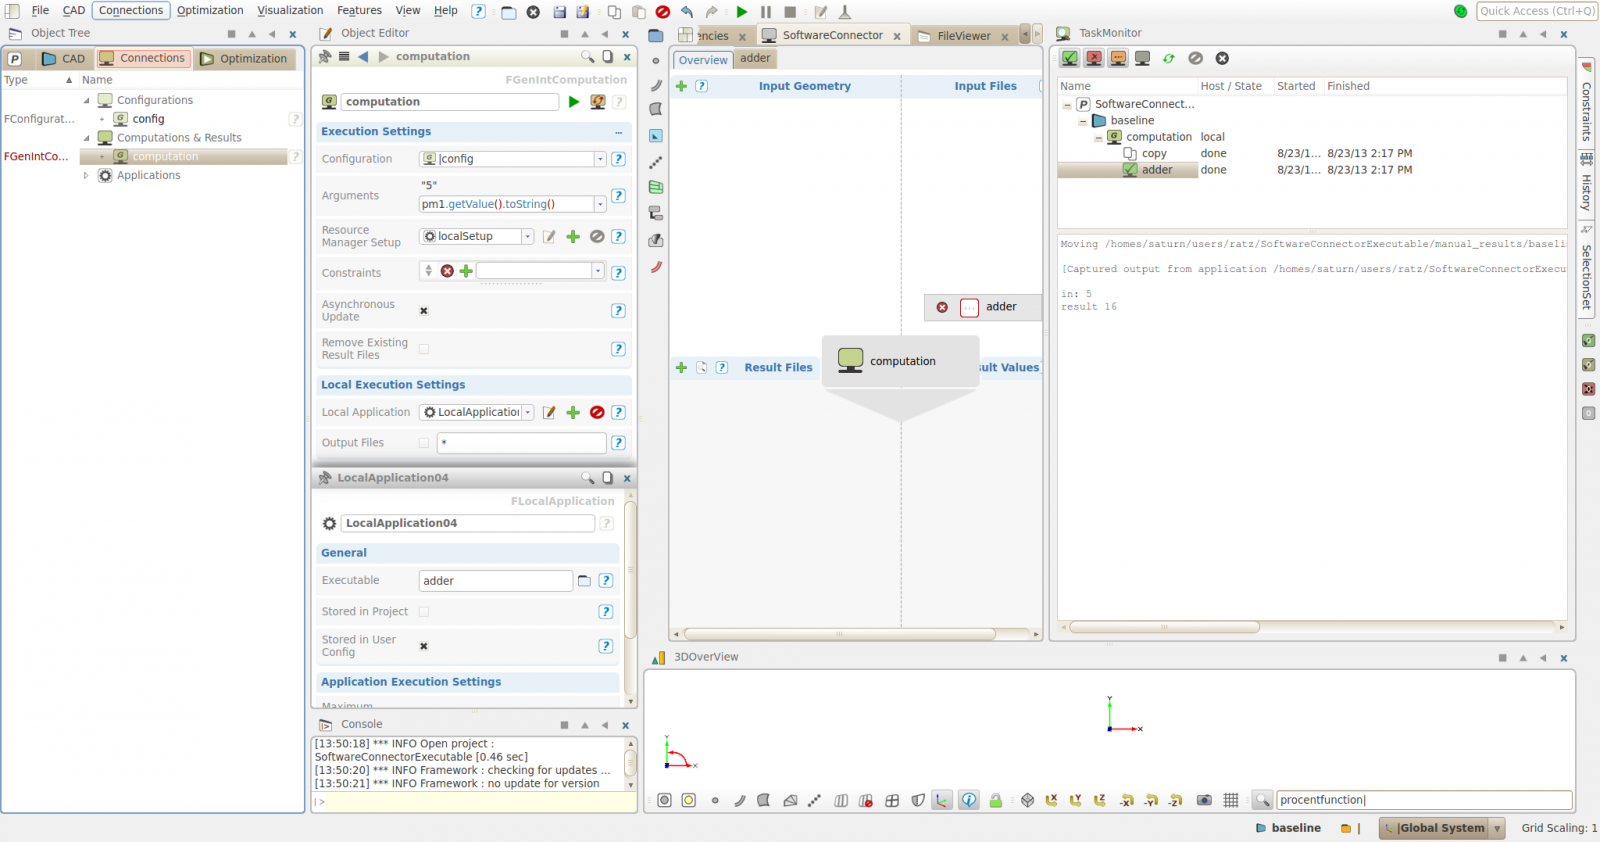1600x842 pixels.
Task: Add a new Local Application
Action: click(x=573, y=412)
